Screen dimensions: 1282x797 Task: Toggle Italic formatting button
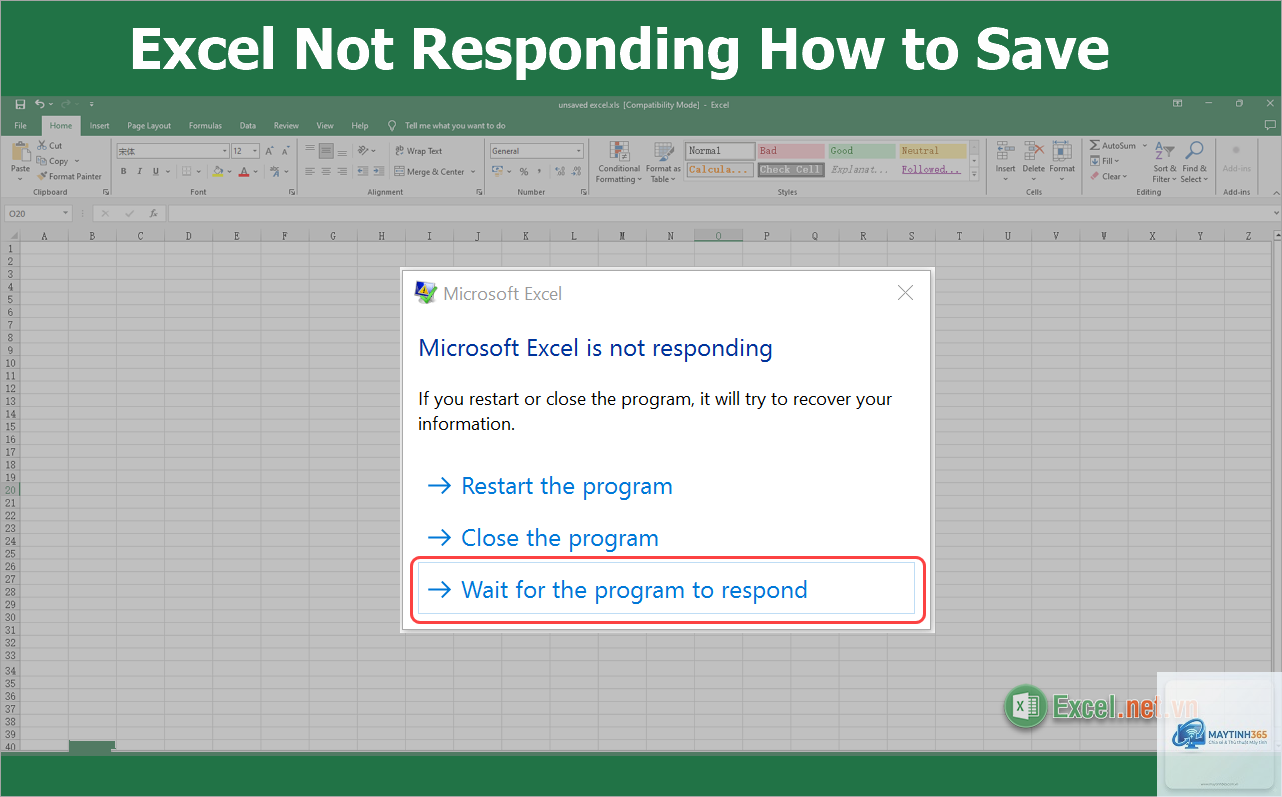click(x=138, y=171)
